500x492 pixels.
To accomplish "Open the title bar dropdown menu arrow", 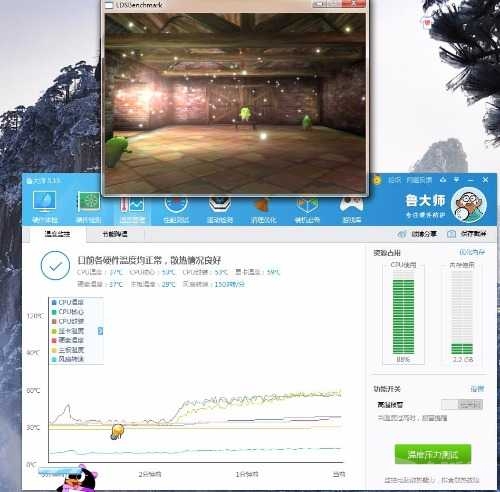I will (x=456, y=180).
